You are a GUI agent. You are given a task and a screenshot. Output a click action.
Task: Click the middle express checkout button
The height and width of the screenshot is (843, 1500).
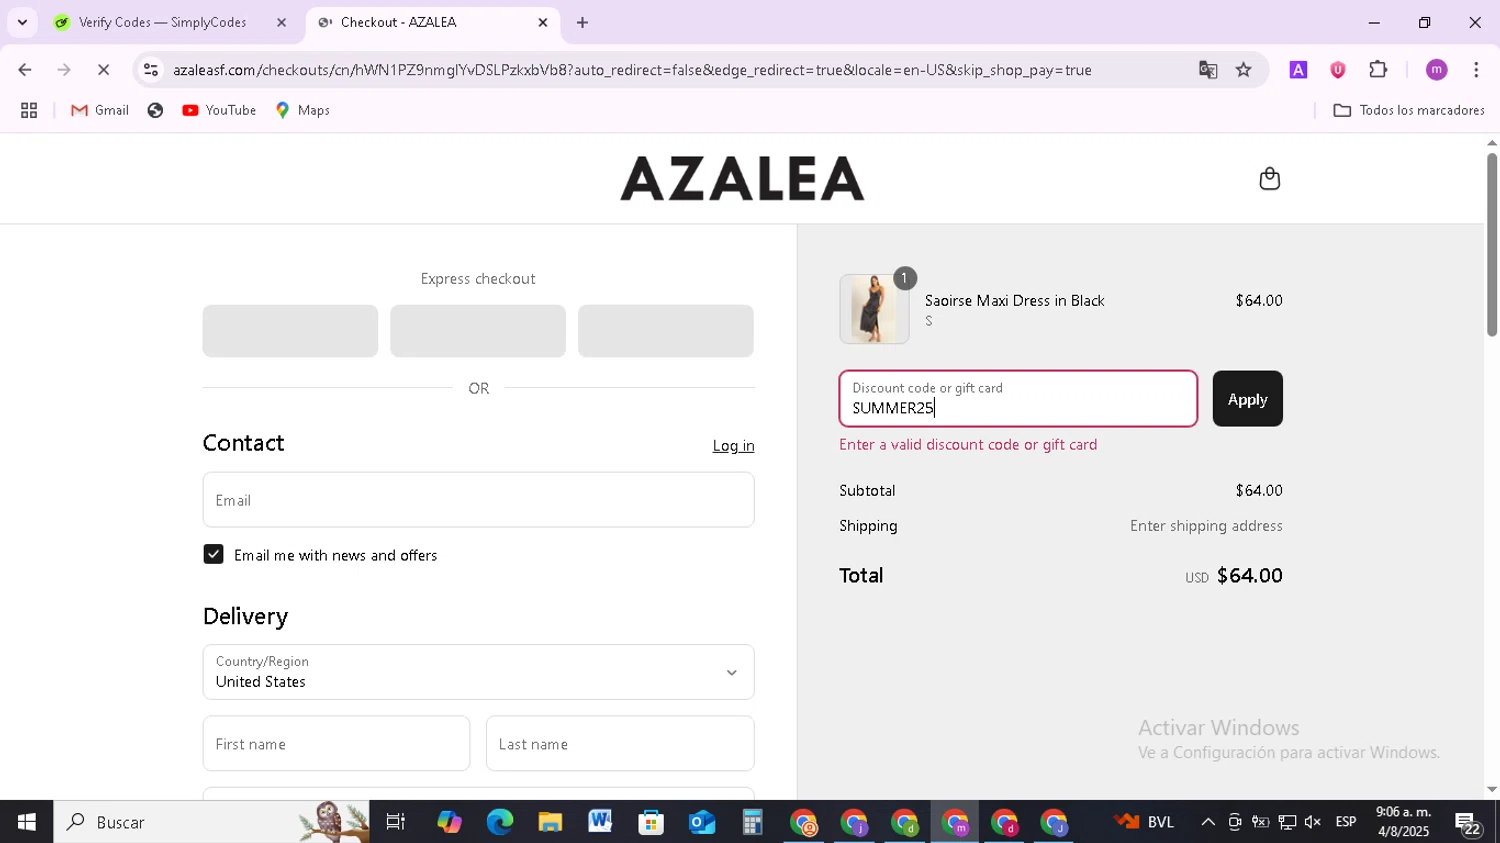click(478, 331)
